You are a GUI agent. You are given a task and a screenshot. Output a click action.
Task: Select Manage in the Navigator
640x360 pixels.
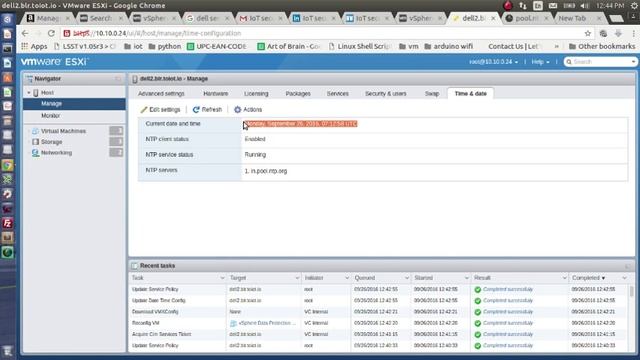tap(74, 104)
